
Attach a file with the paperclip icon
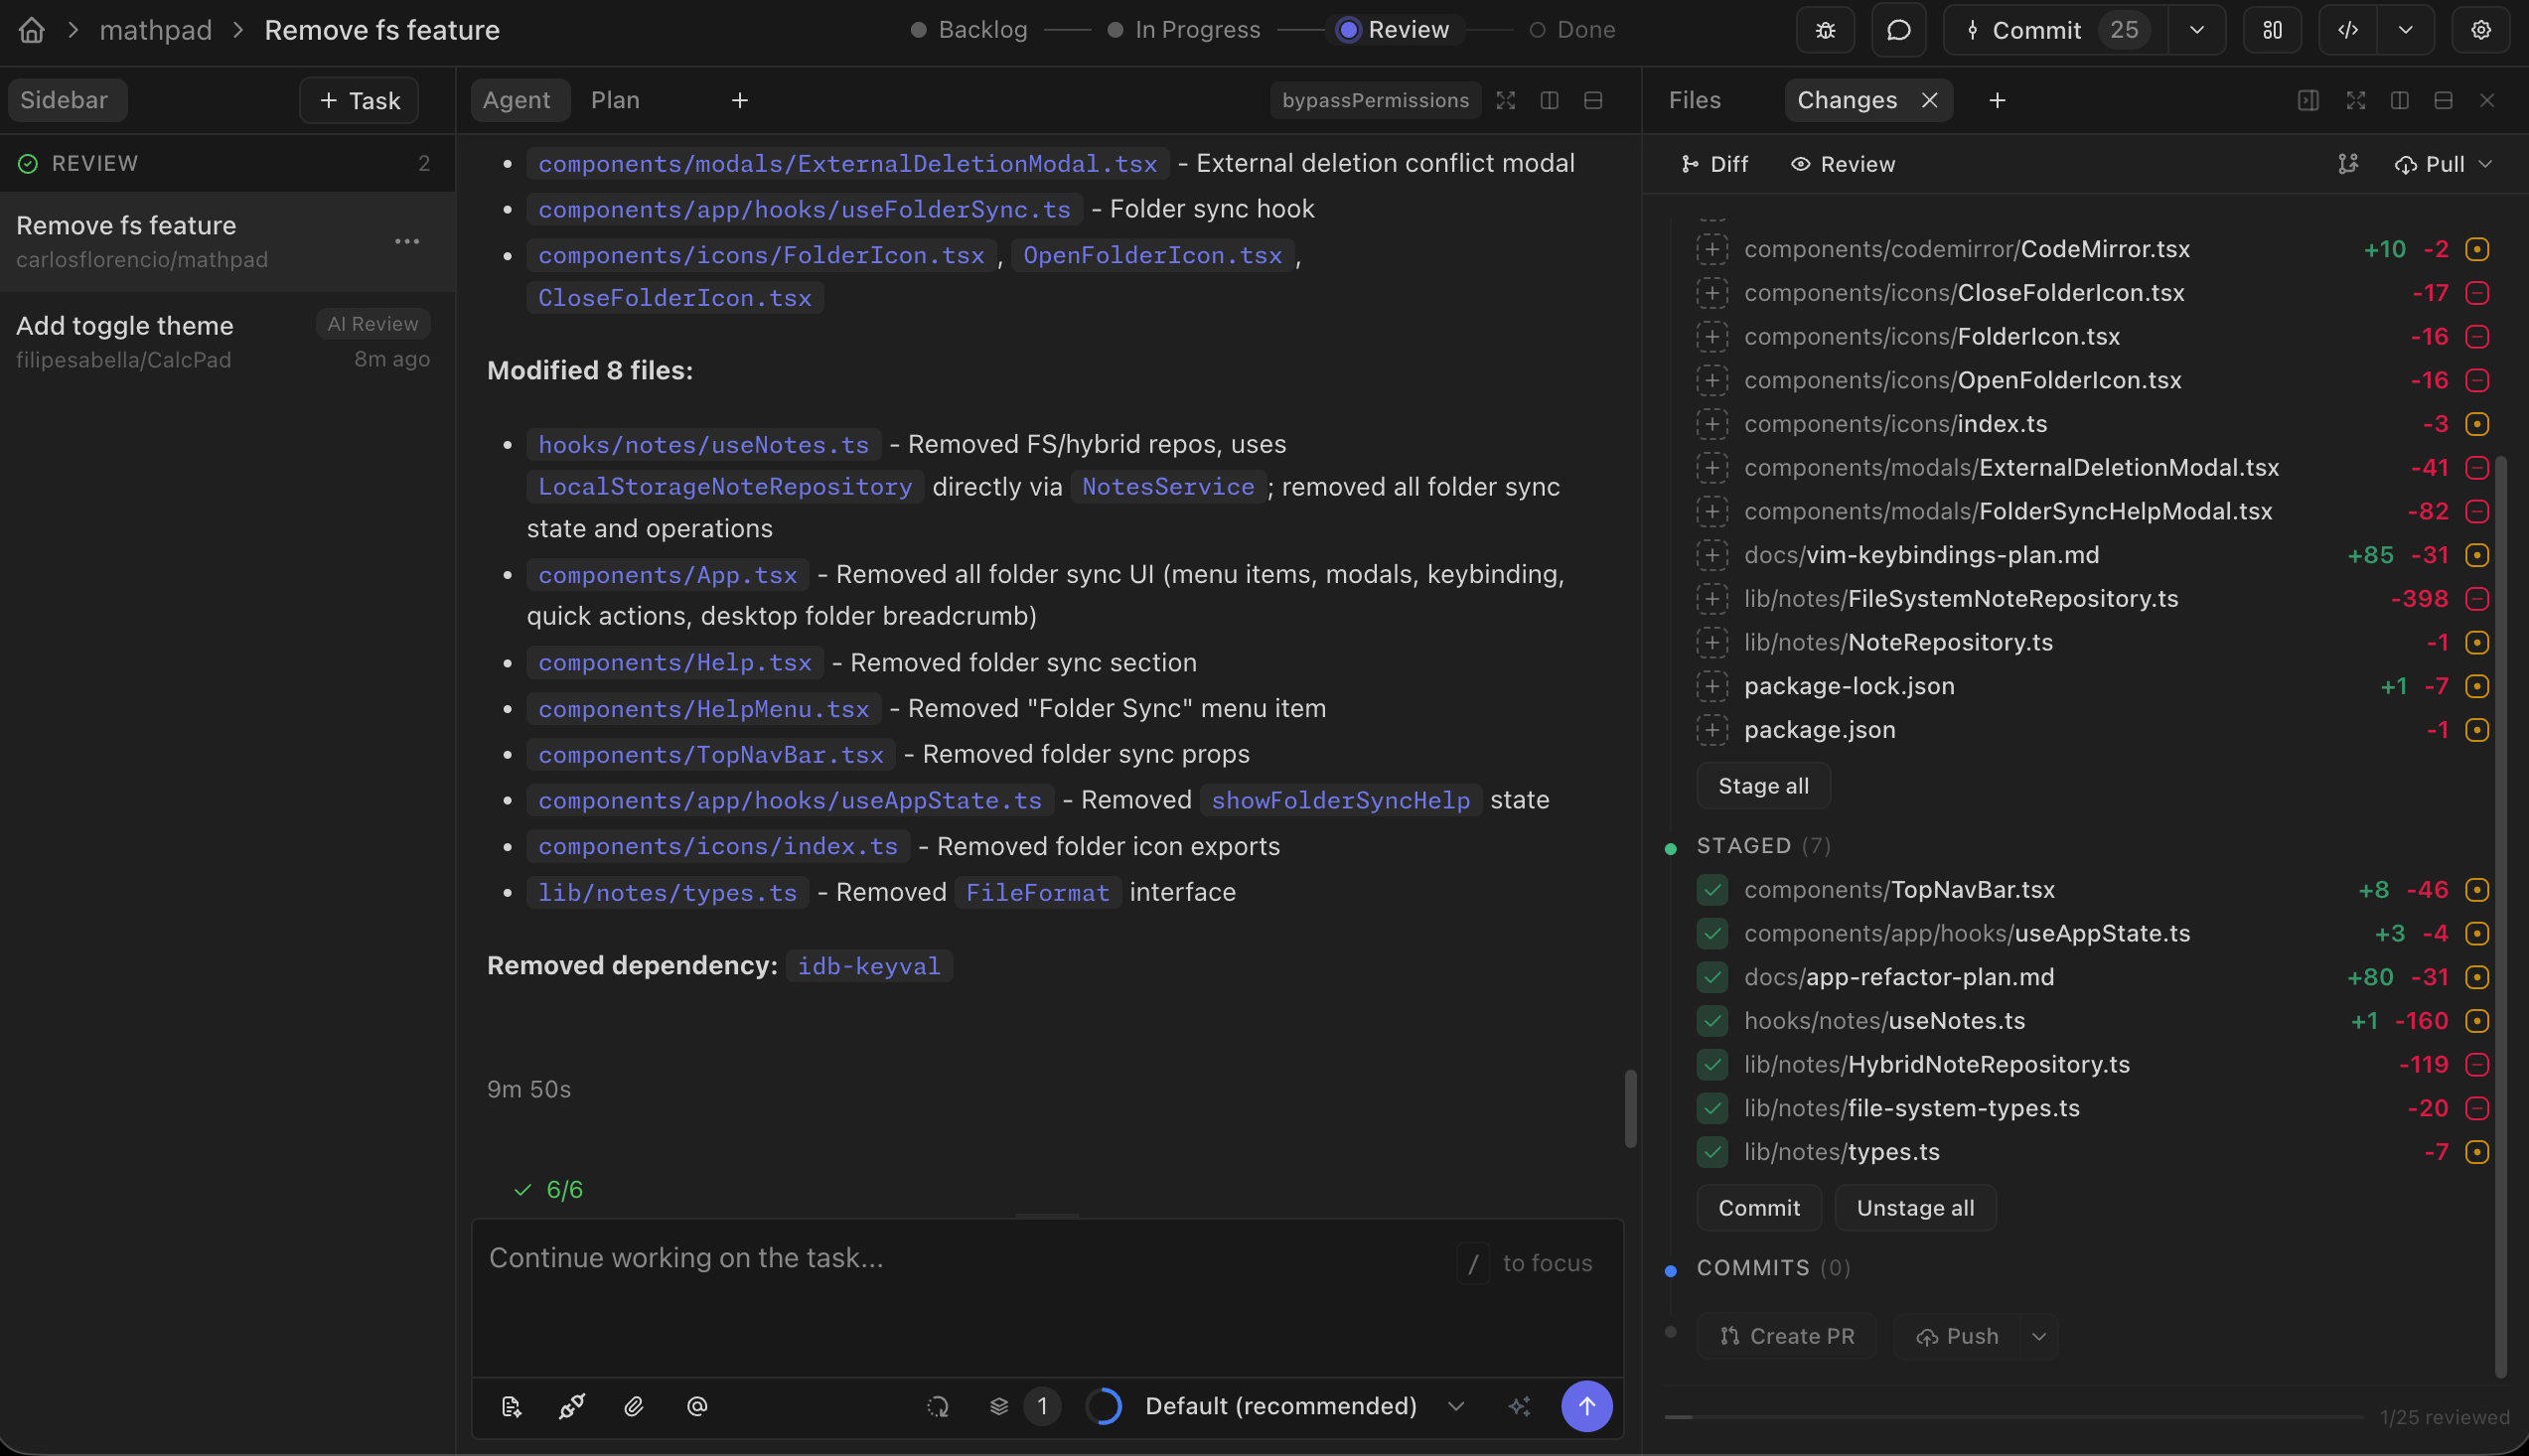[x=634, y=1406]
